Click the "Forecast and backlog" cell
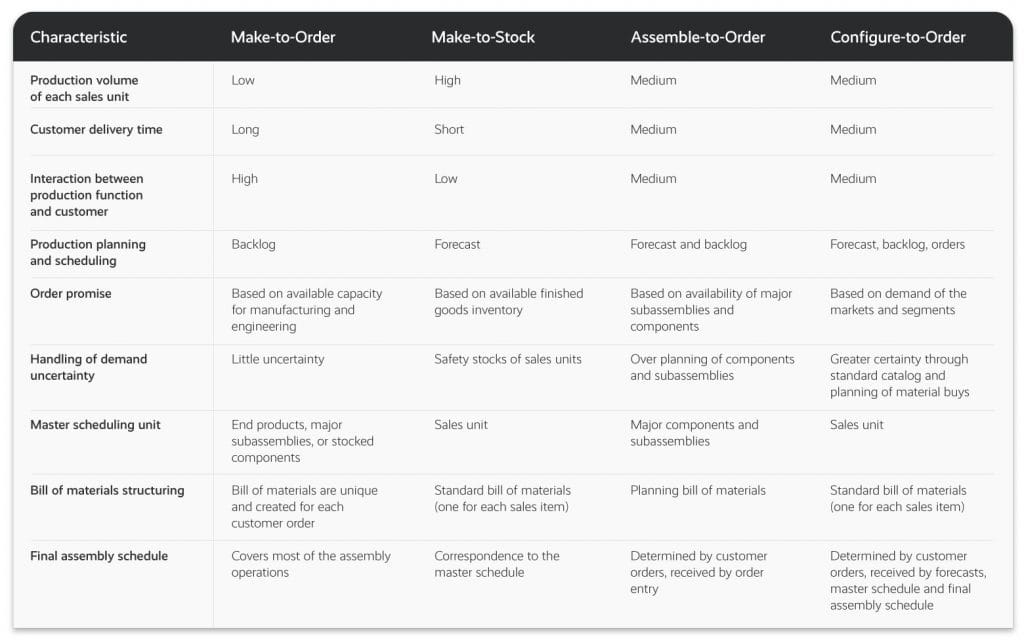This screenshot has width=1024, height=643. (688, 245)
